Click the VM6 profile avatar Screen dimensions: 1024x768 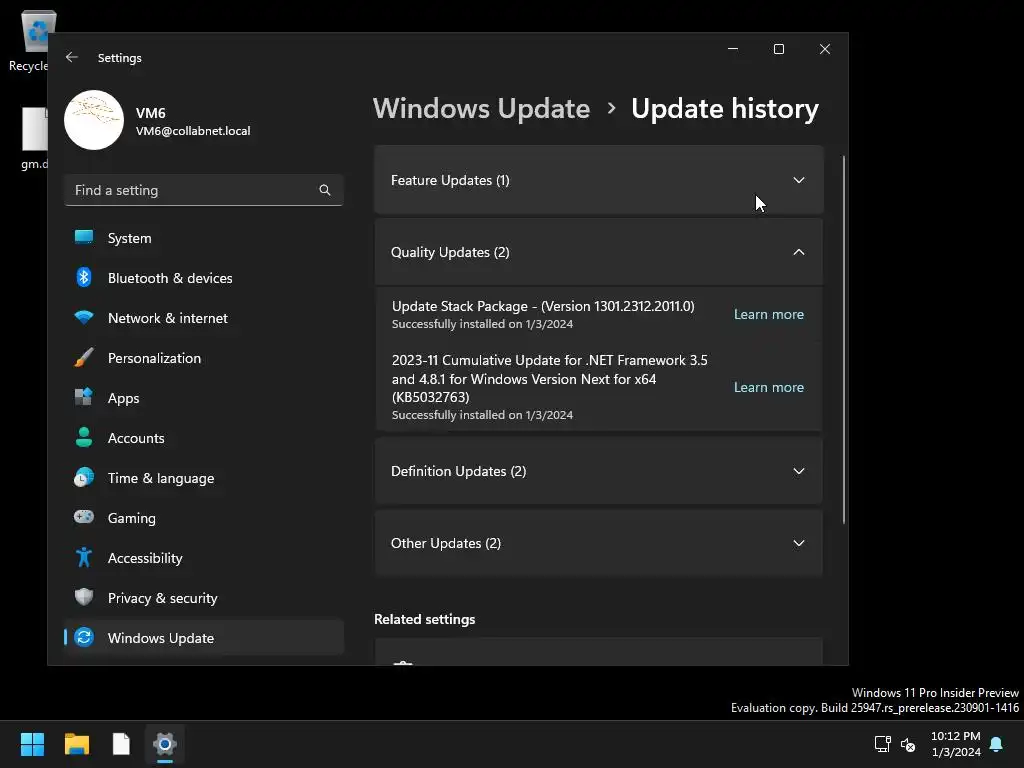pyautogui.click(x=94, y=120)
